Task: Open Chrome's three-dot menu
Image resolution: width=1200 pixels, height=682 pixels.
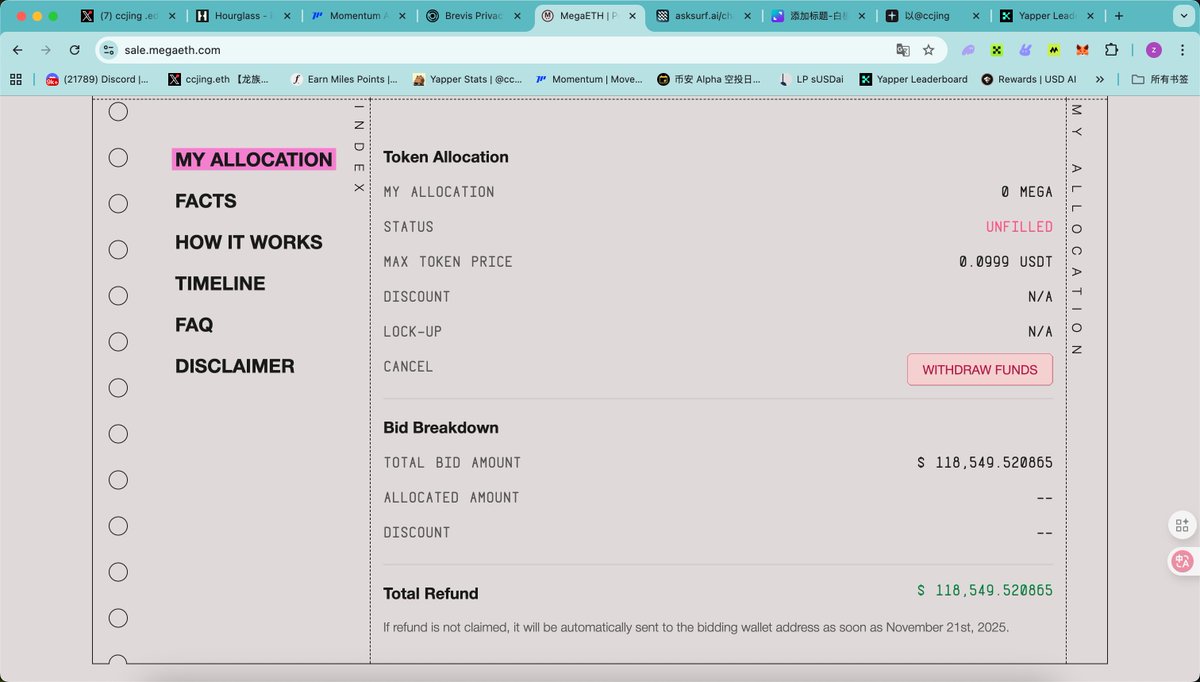Action: point(1182,50)
